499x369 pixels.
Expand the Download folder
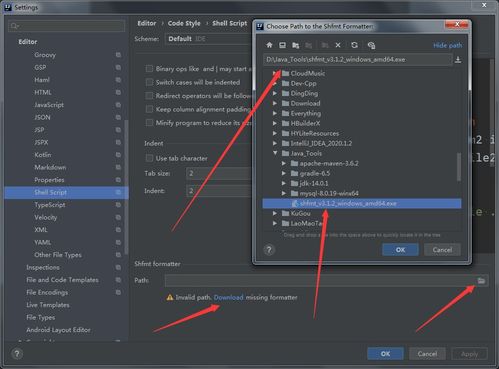click(275, 103)
